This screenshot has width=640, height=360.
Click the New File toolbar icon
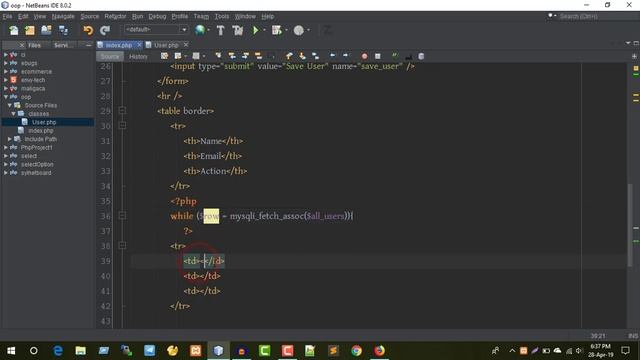(13, 30)
